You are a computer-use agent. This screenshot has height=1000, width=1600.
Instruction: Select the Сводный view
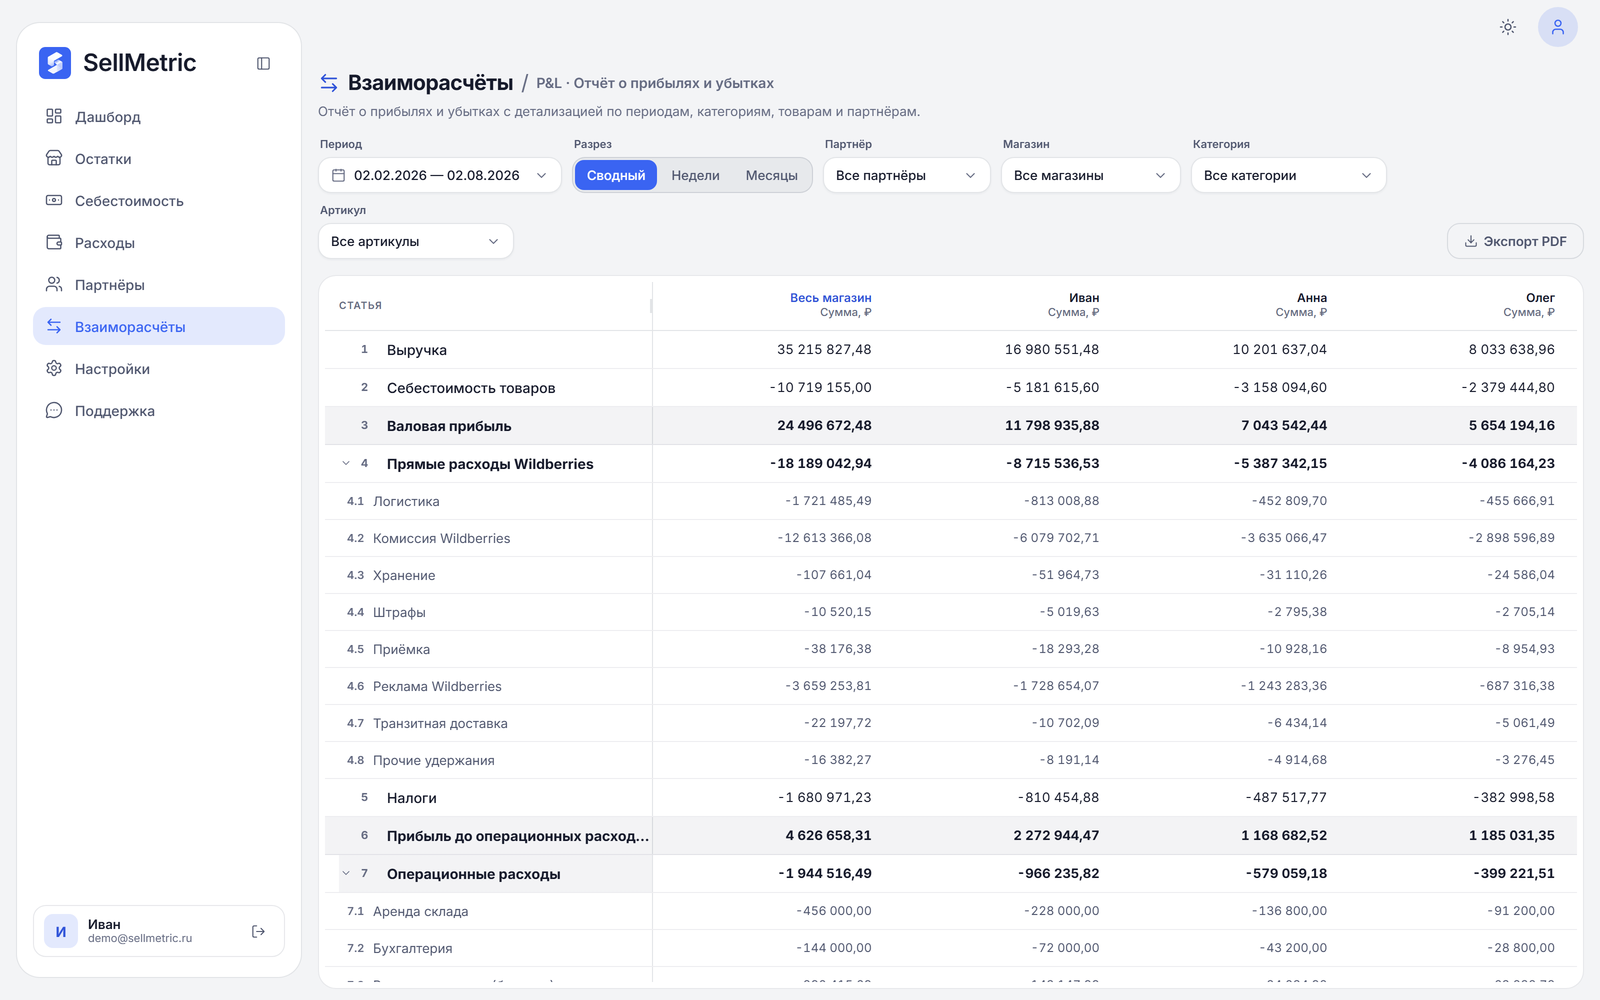pyautogui.click(x=616, y=175)
